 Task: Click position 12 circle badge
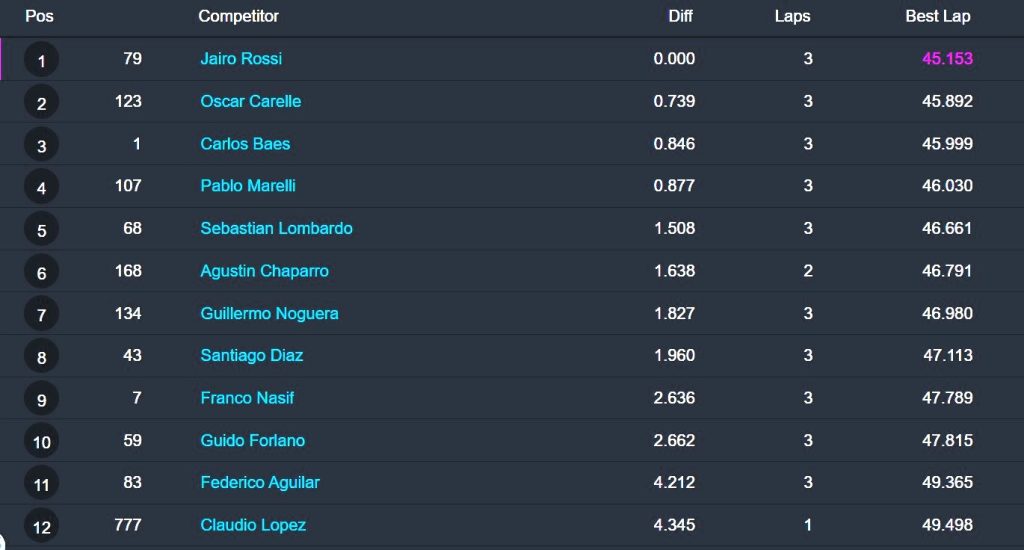point(41,526)
